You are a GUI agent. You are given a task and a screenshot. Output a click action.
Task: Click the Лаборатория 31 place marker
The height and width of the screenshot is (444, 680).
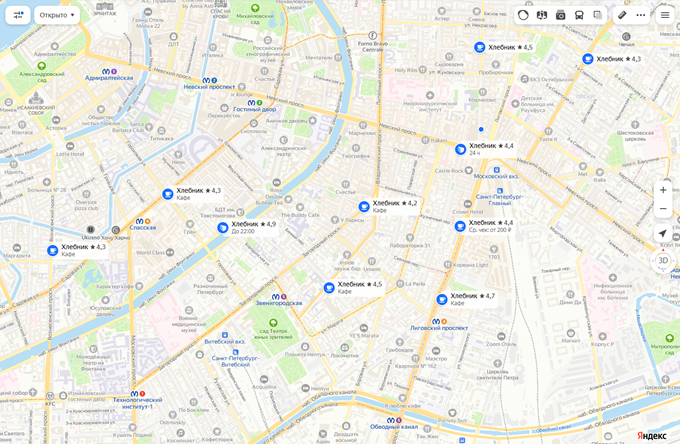point(410,238)
